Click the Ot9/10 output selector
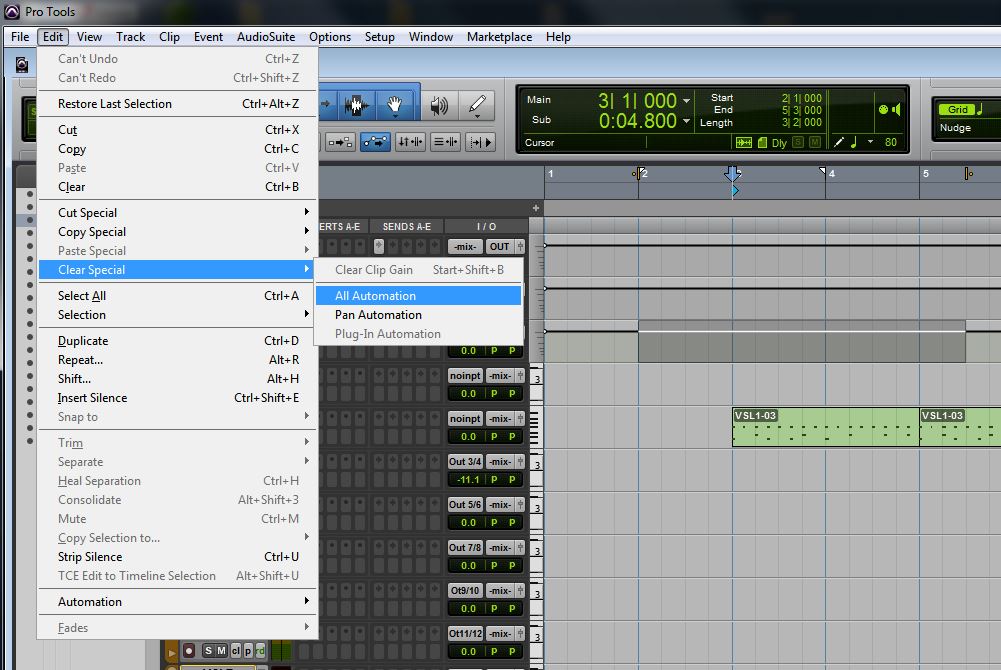Viewport: 1001px width, 670px height. point(465,590)
